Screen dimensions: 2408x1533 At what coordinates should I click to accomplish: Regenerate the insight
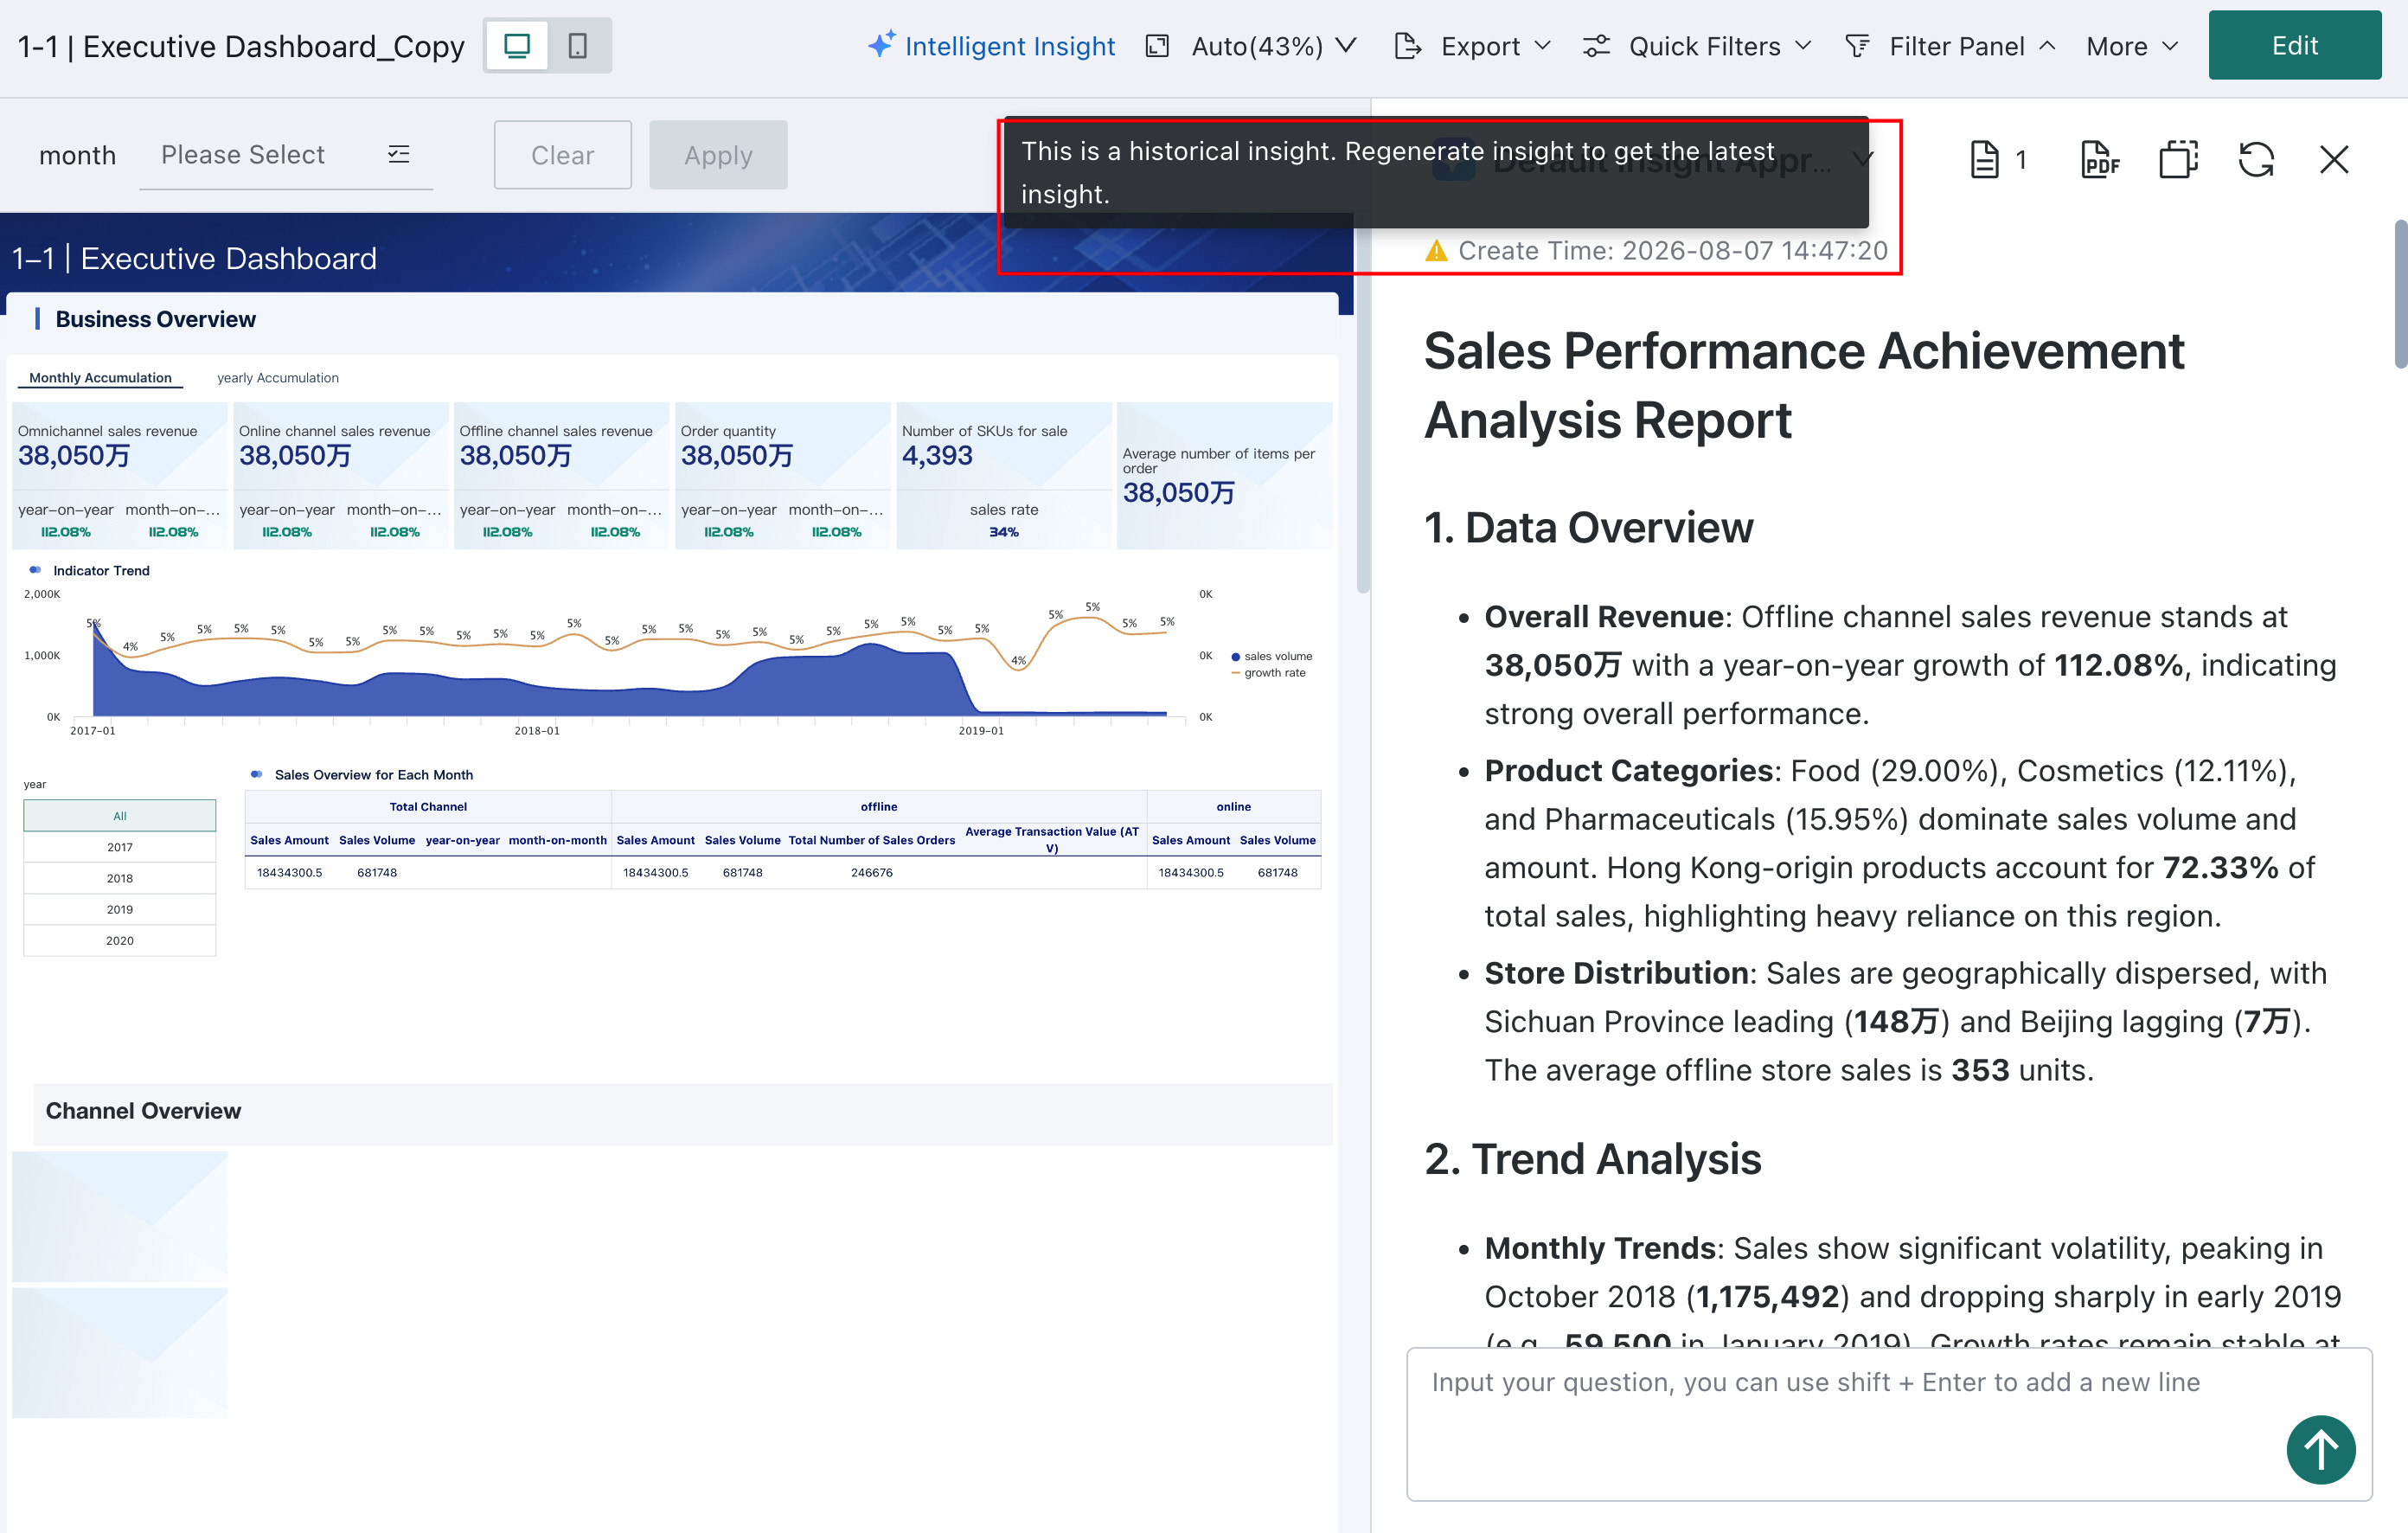pos(2256,160)
